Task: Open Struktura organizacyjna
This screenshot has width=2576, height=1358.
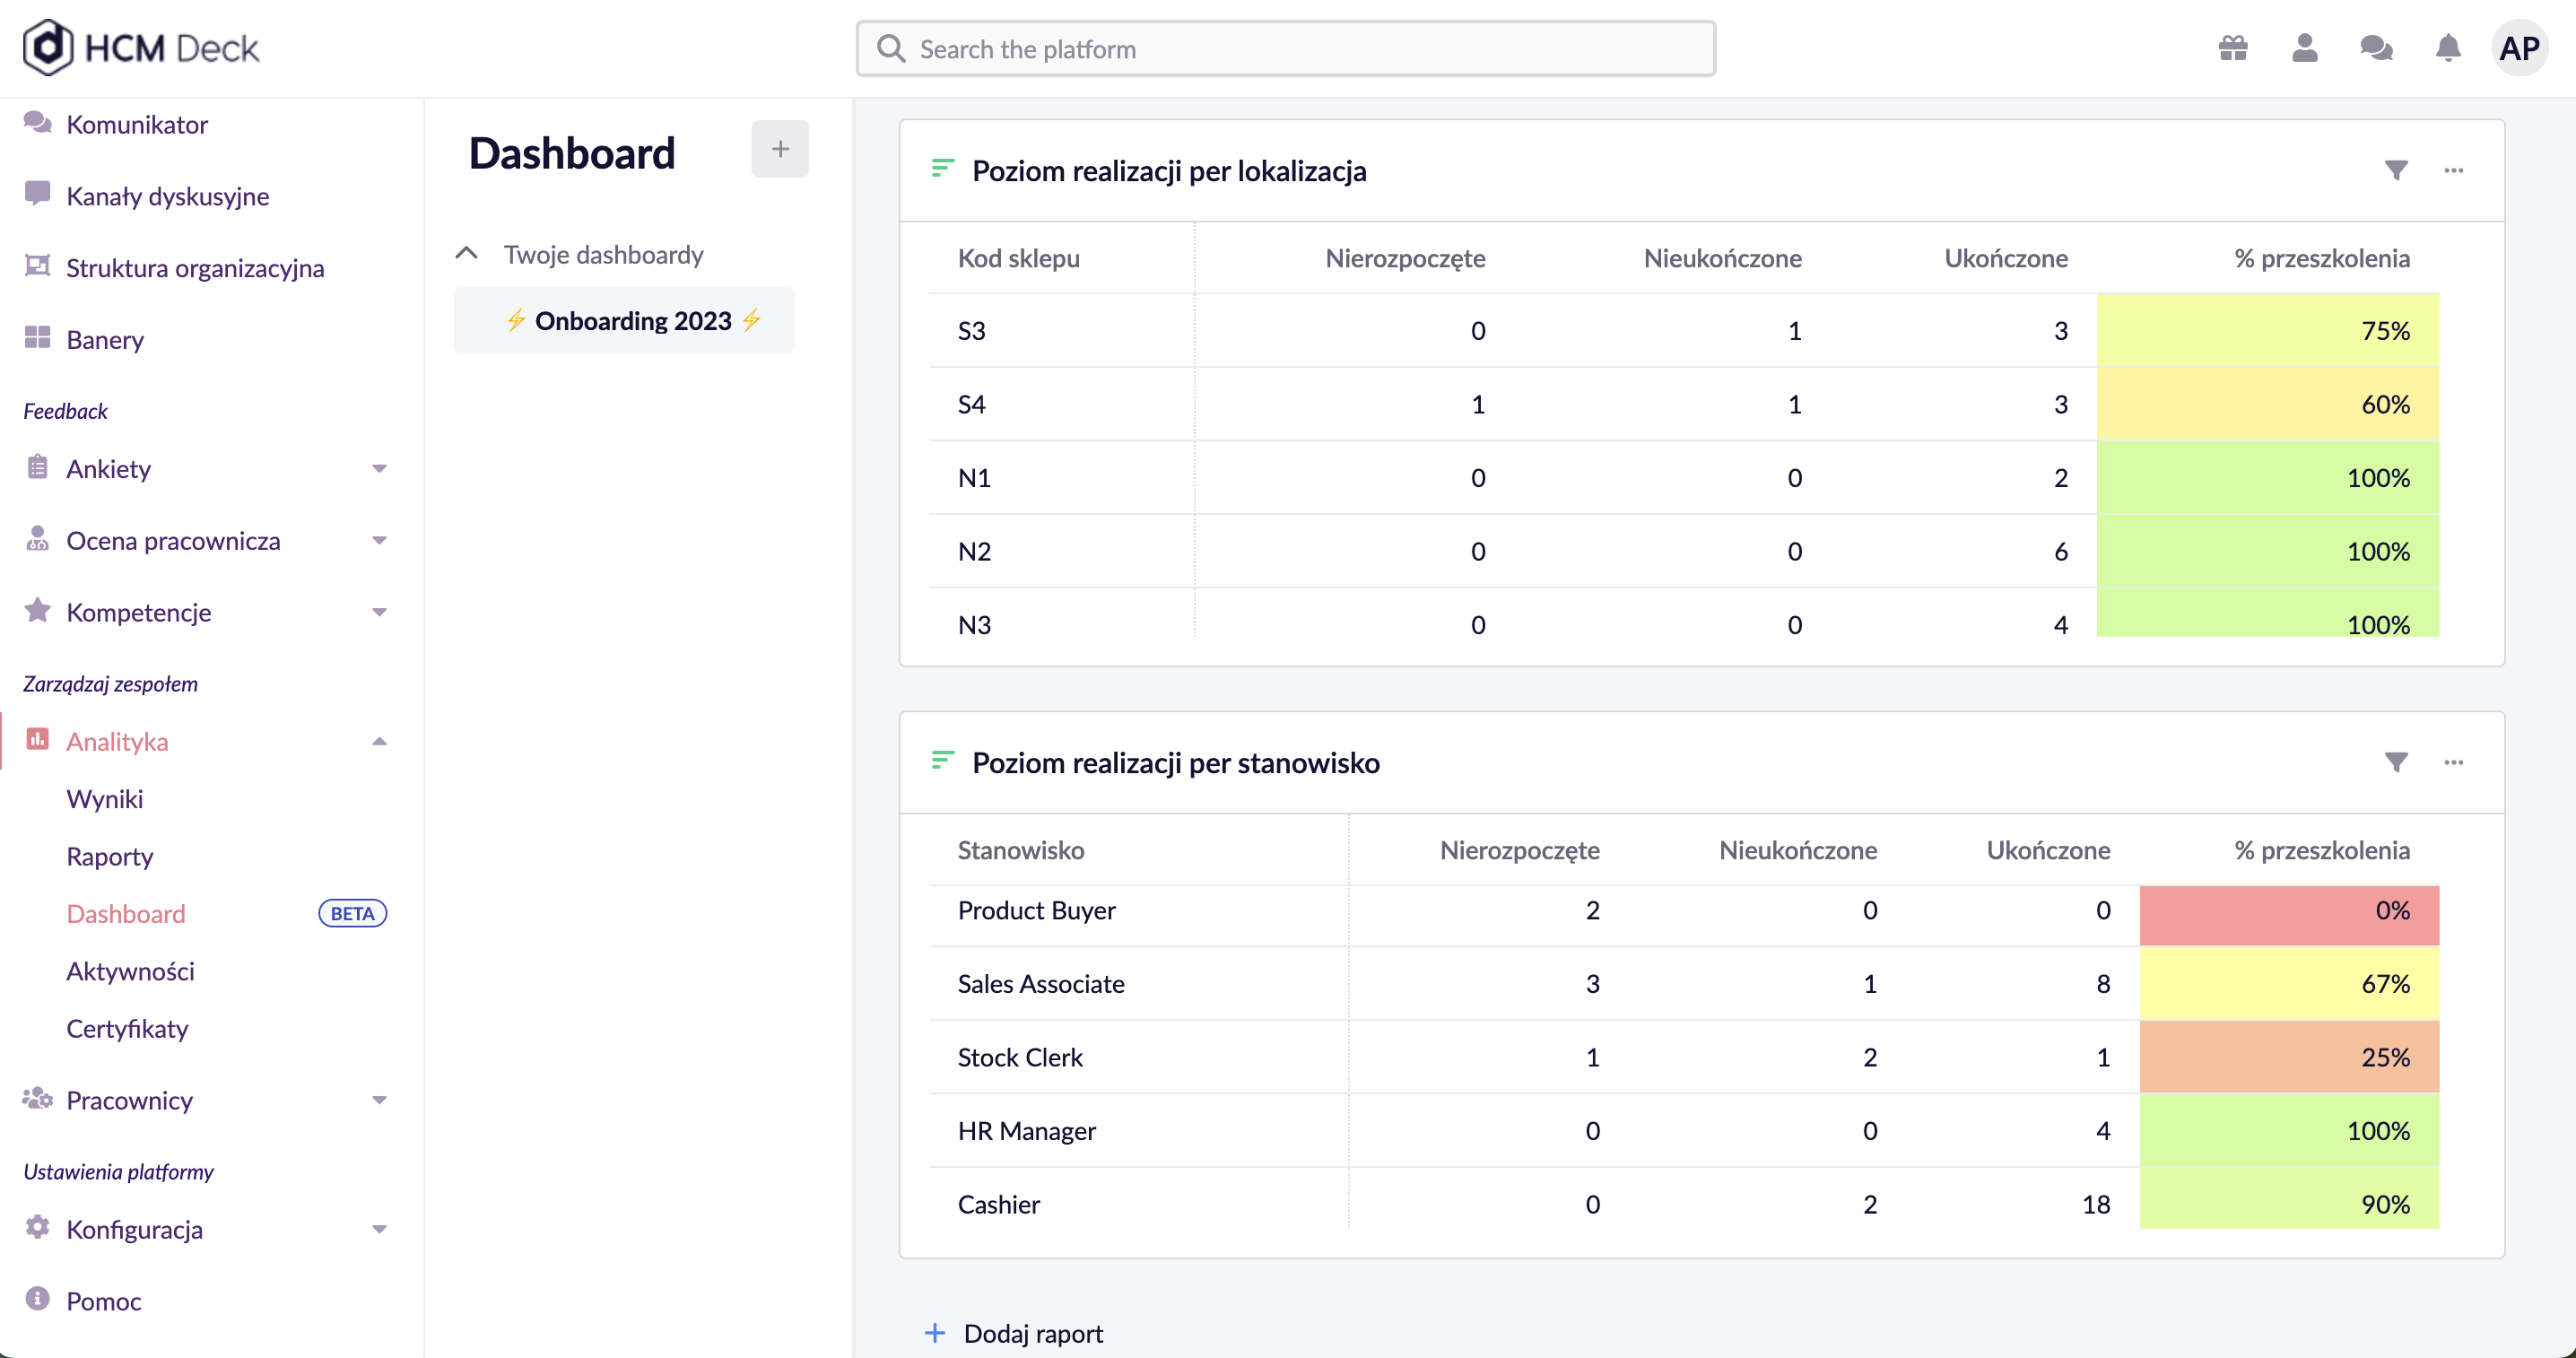Action: 195,268
